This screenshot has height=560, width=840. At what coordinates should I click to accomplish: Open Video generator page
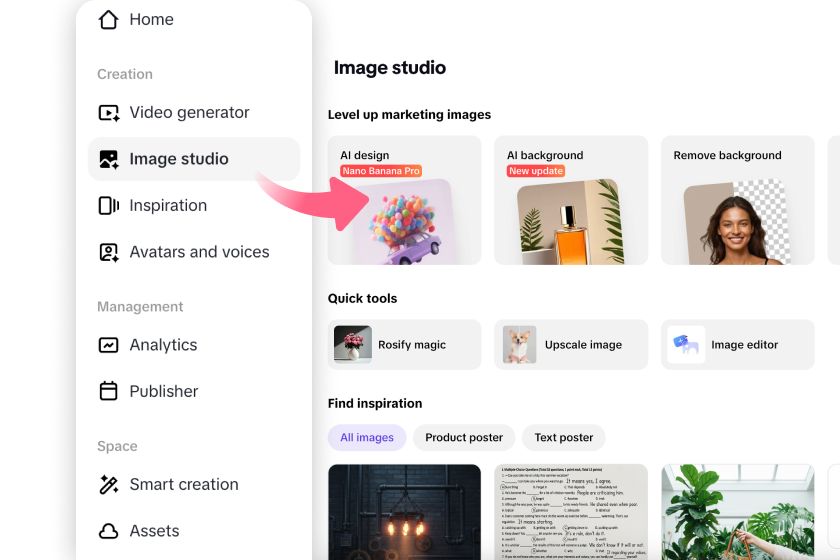point(189,113)
